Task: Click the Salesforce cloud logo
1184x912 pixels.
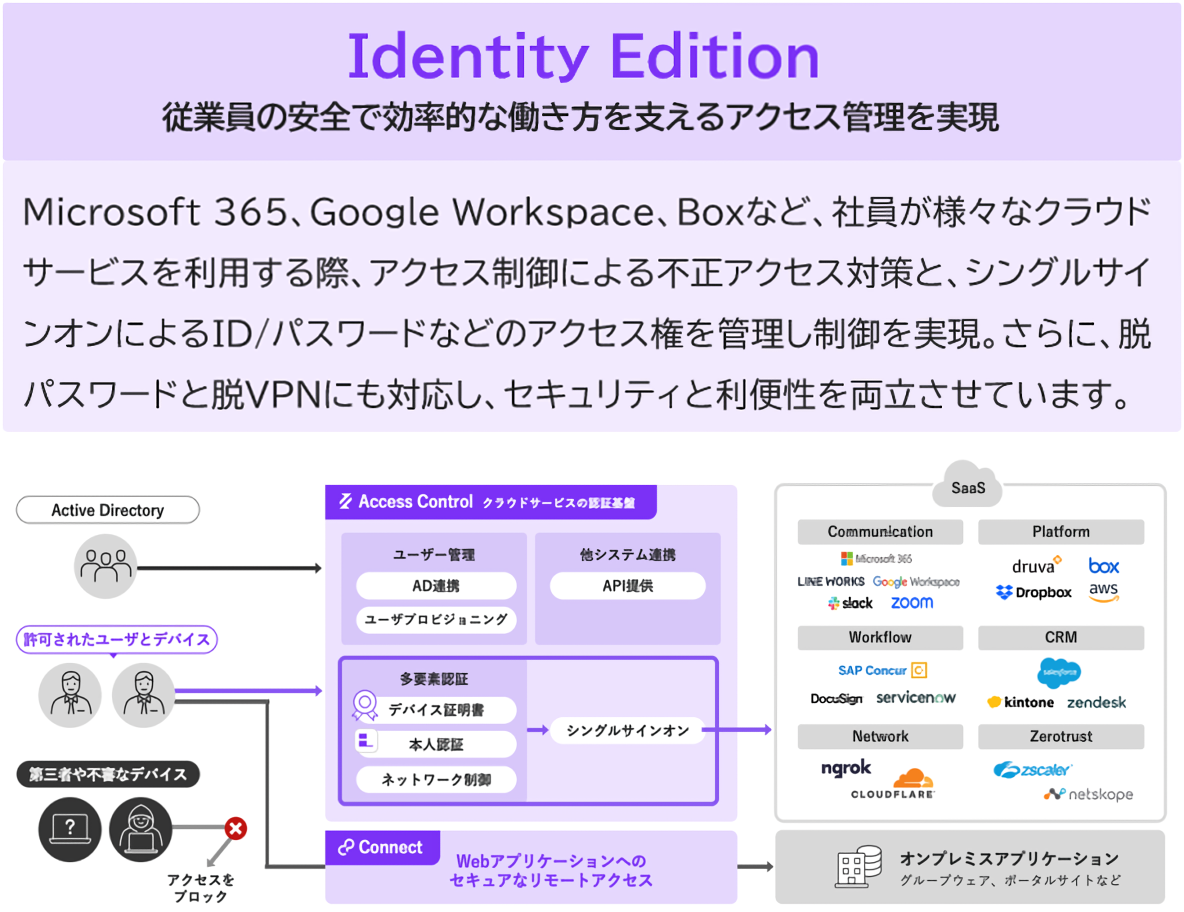Action: pos(1059,673)
